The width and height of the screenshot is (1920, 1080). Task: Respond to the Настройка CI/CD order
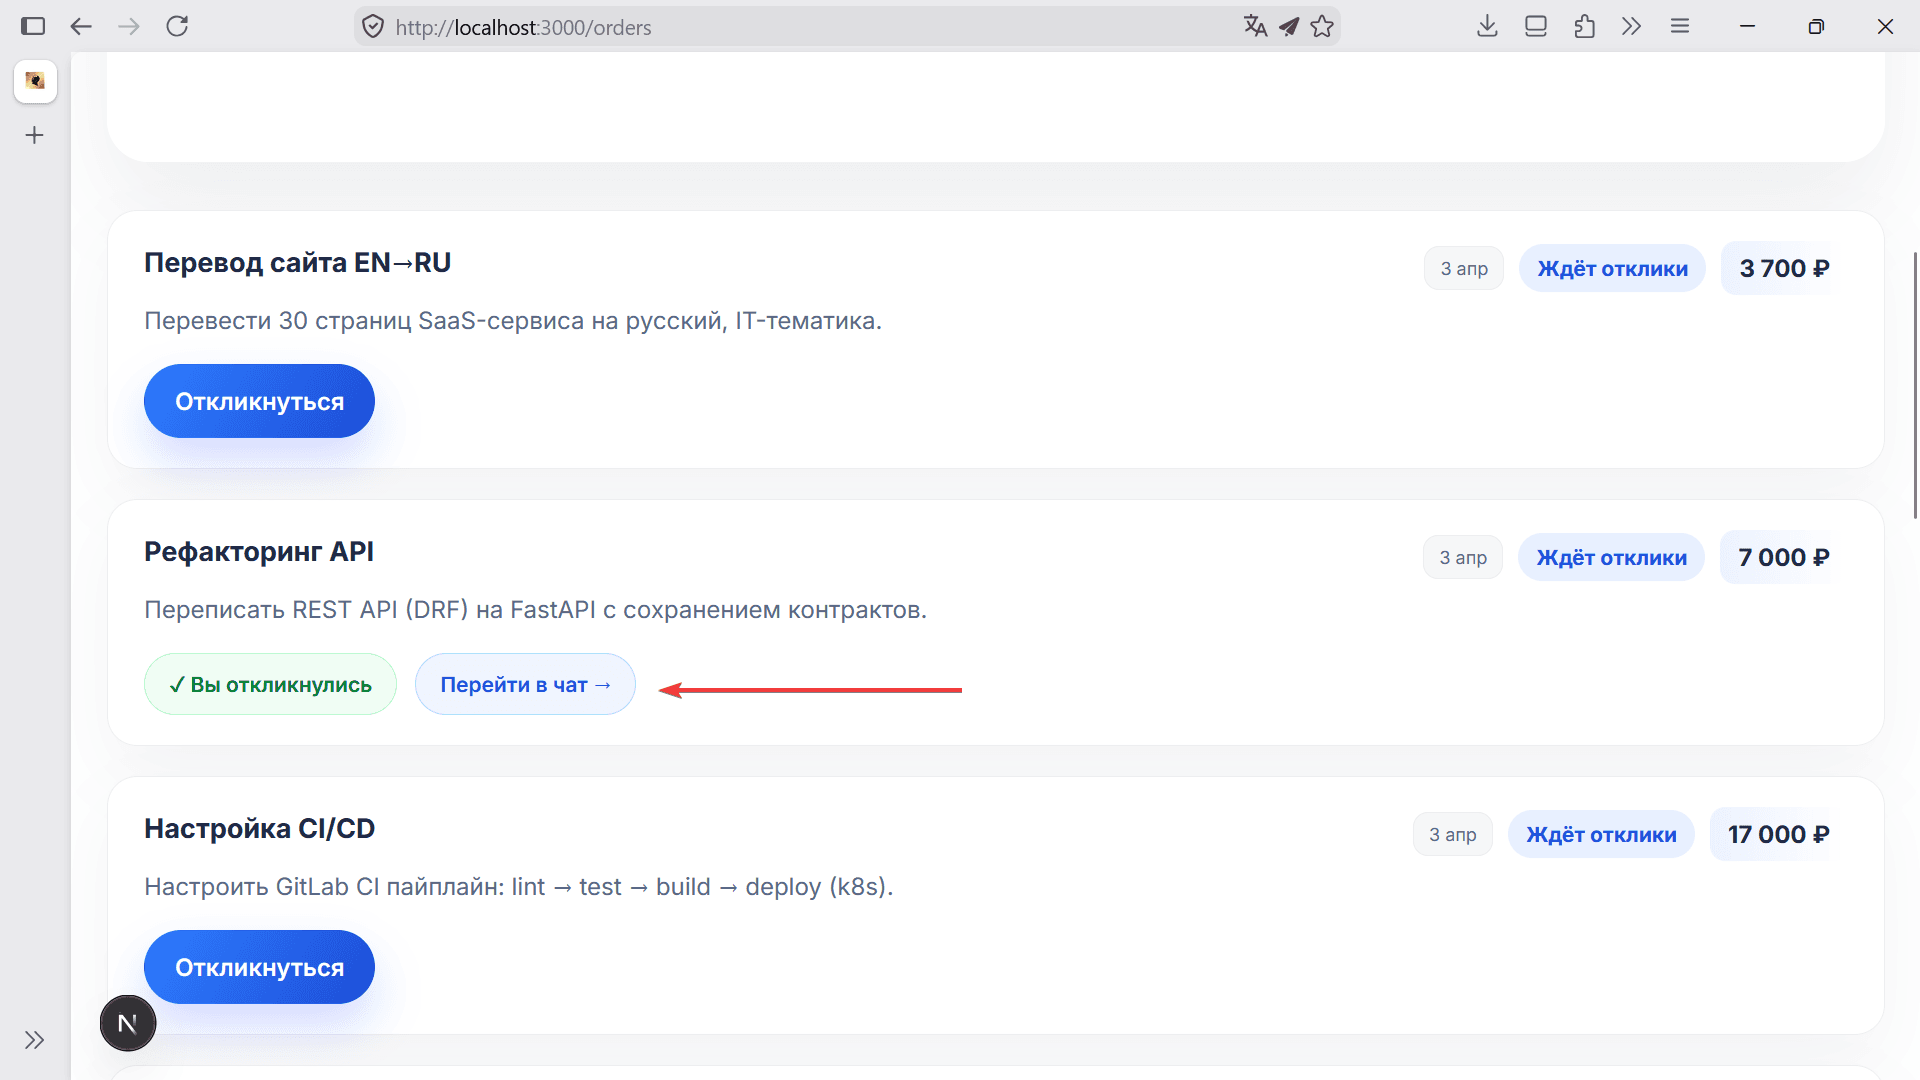(259, 967)
